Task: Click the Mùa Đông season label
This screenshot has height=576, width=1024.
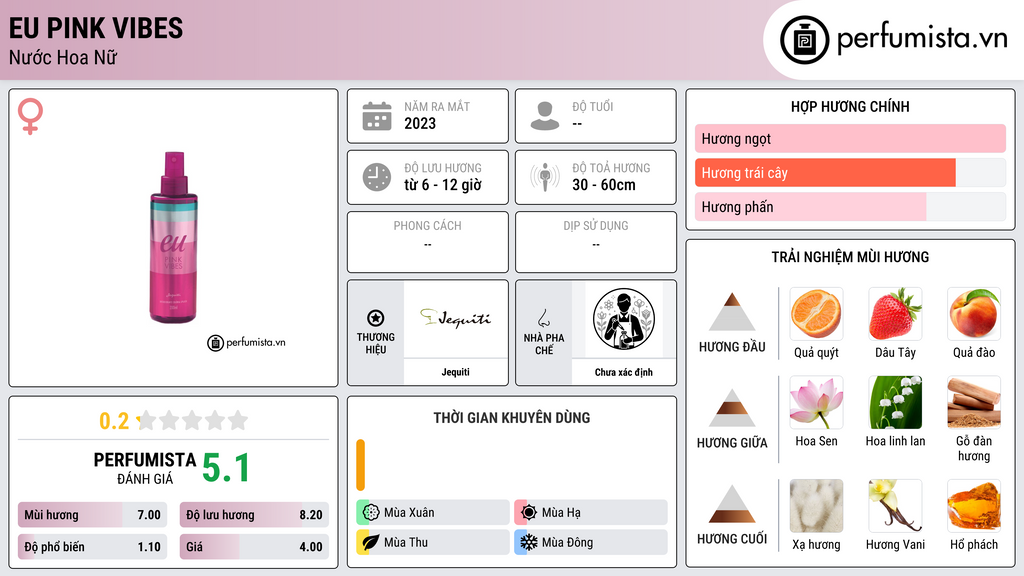Action: click(568, 542)
